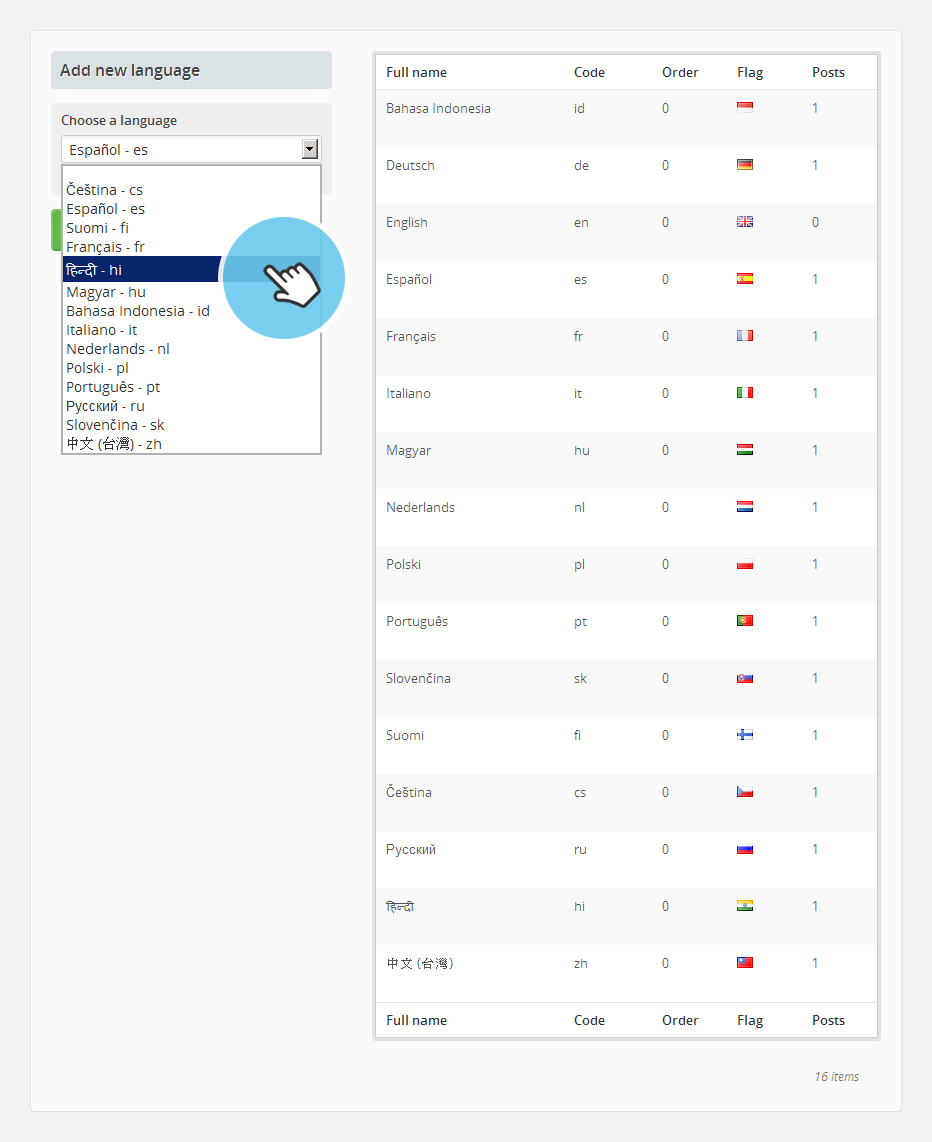Click the Spanish flag in Español row
Image resolution: width=932 pixels, height=1142 pixels.
pyautogui.click(x=744, y=279)
